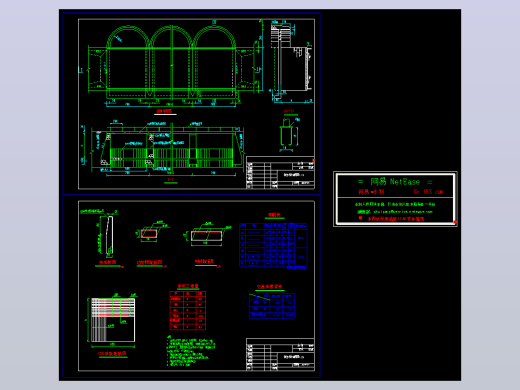Click the green "网易 NetEase" heading
The height and width of the screenshot is (390, 520).
pyautogui.click(x=395, y=182)
